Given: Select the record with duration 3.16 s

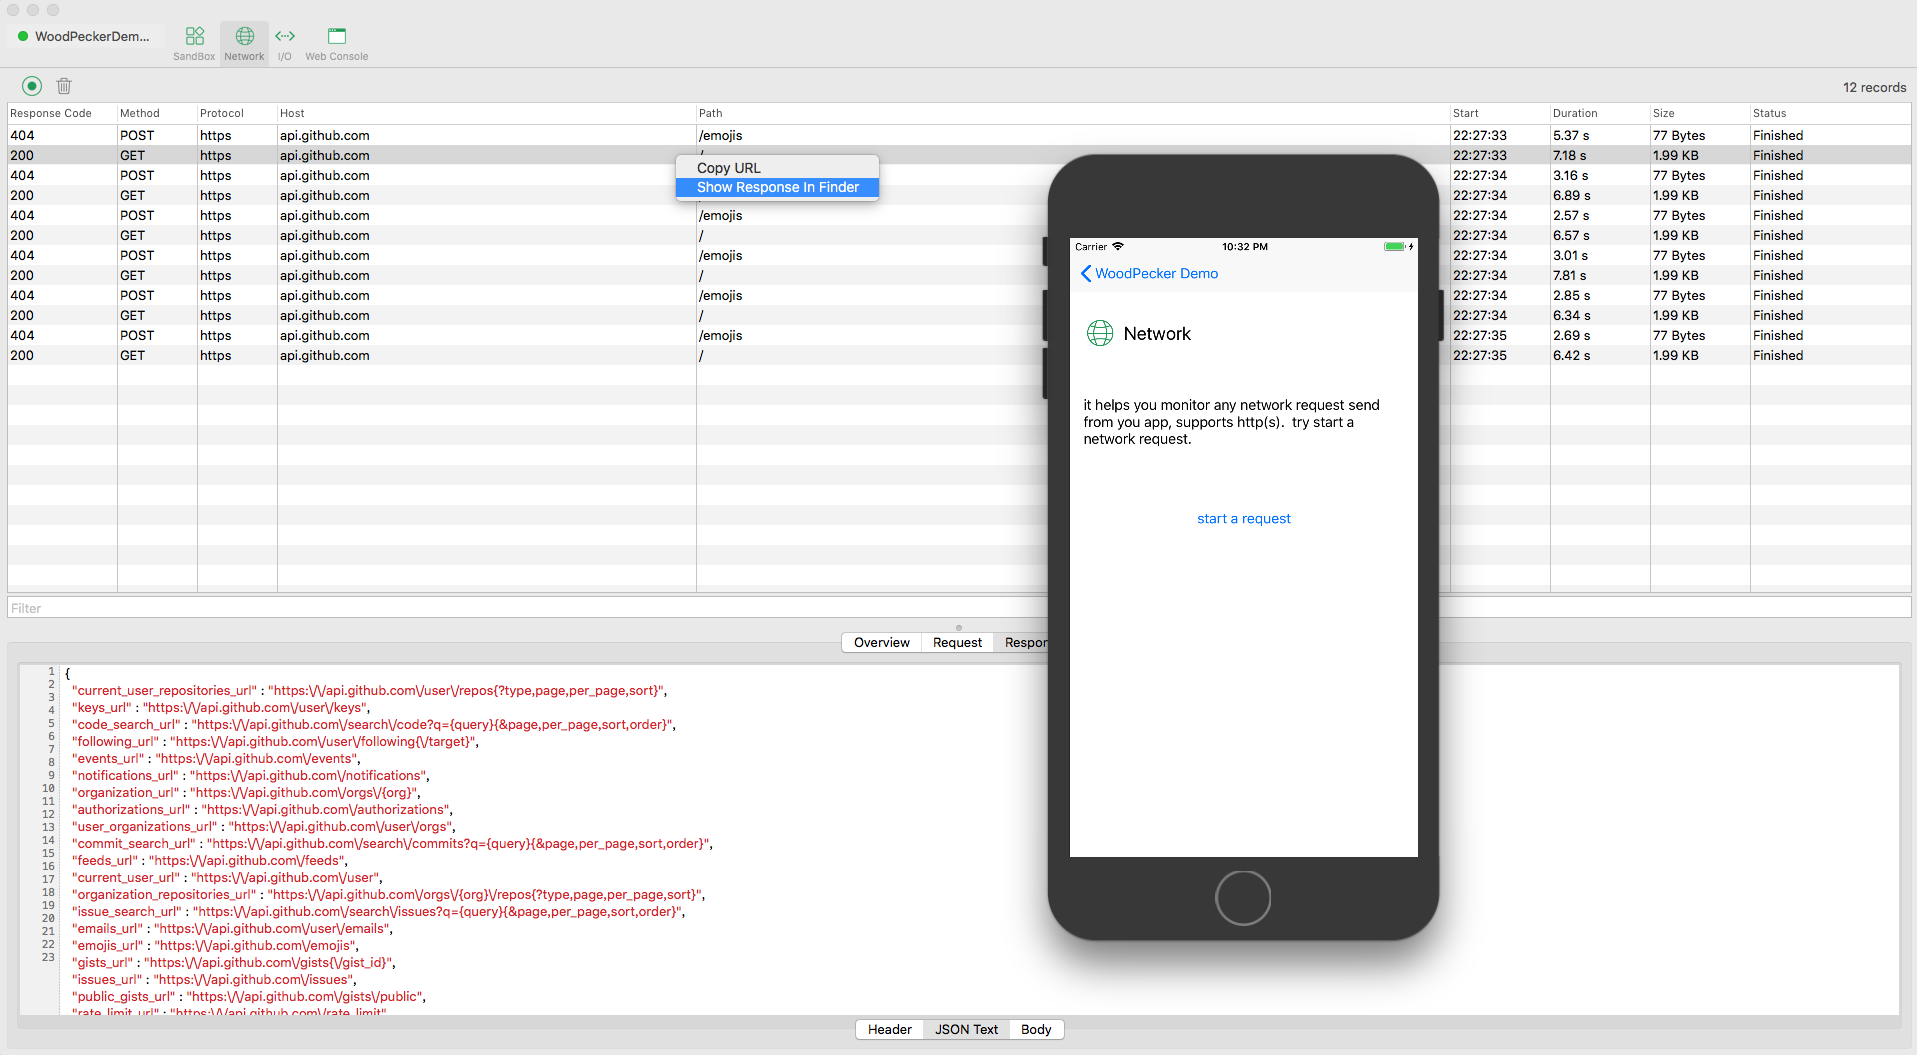Looking at the screenshot, I should (959, 175).
